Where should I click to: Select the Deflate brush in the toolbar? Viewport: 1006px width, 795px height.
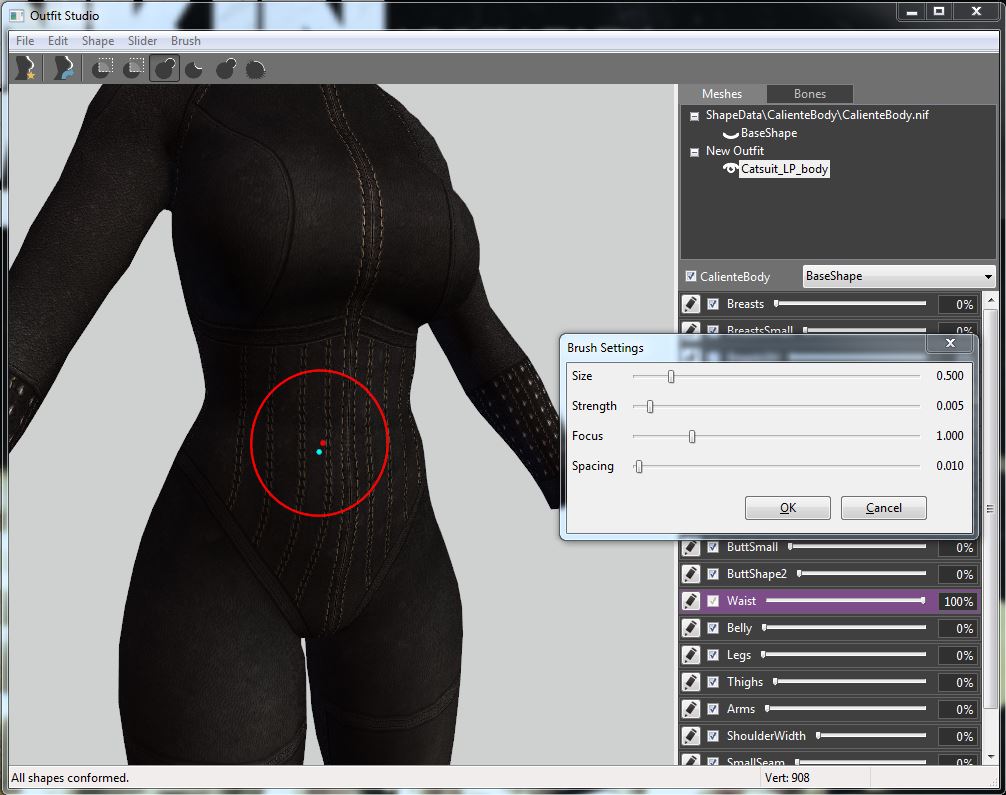[x=196, y=68]
